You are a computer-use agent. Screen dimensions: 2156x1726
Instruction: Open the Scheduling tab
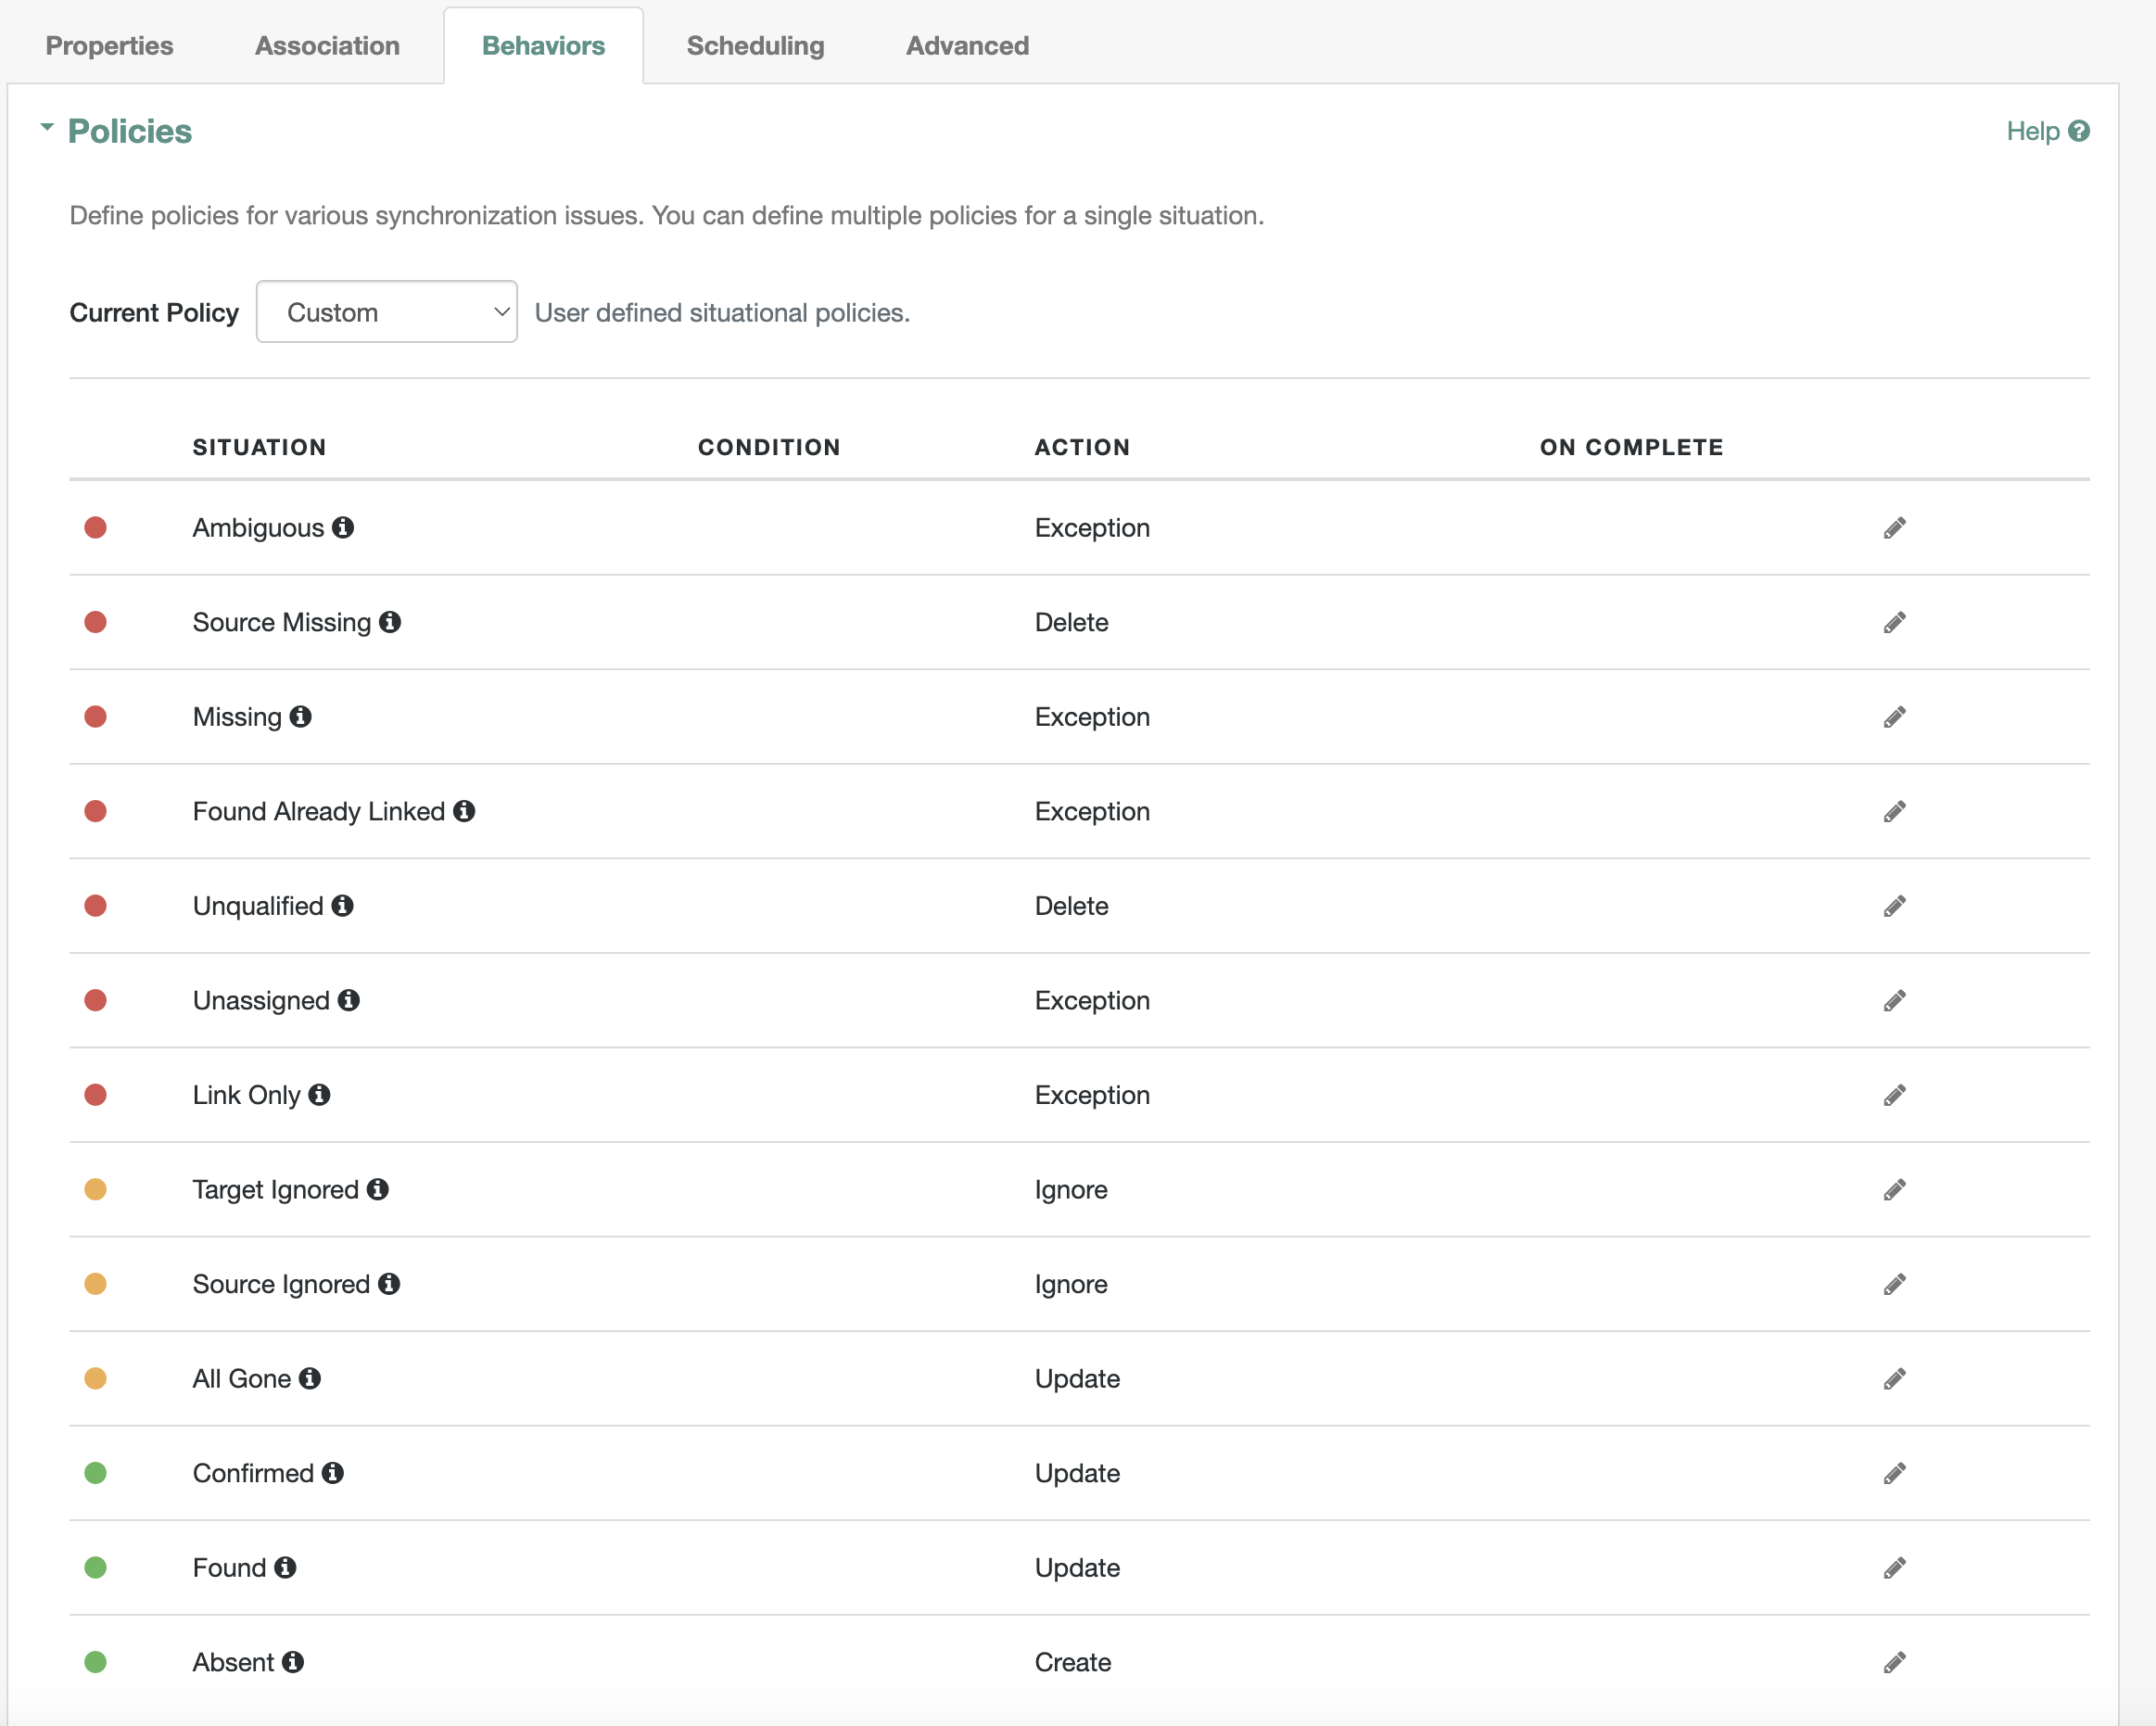tap(755, 46)
